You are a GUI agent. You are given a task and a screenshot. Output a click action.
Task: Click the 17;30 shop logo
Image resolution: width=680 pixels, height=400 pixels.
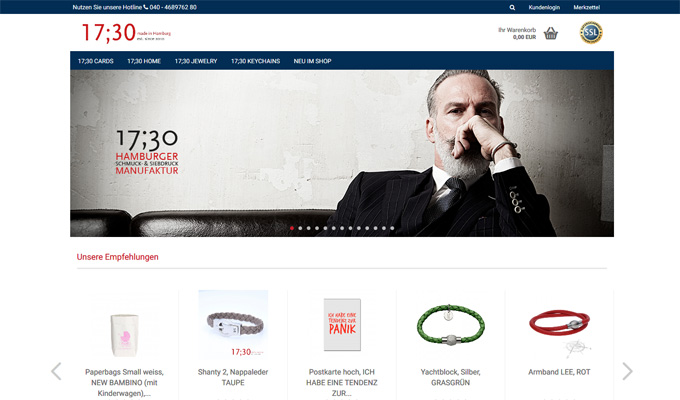pyautogui.click(x=126, y=33)
